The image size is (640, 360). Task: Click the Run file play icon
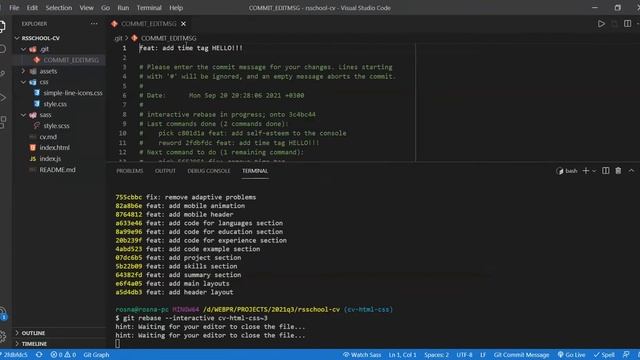(x=601, y=24)
